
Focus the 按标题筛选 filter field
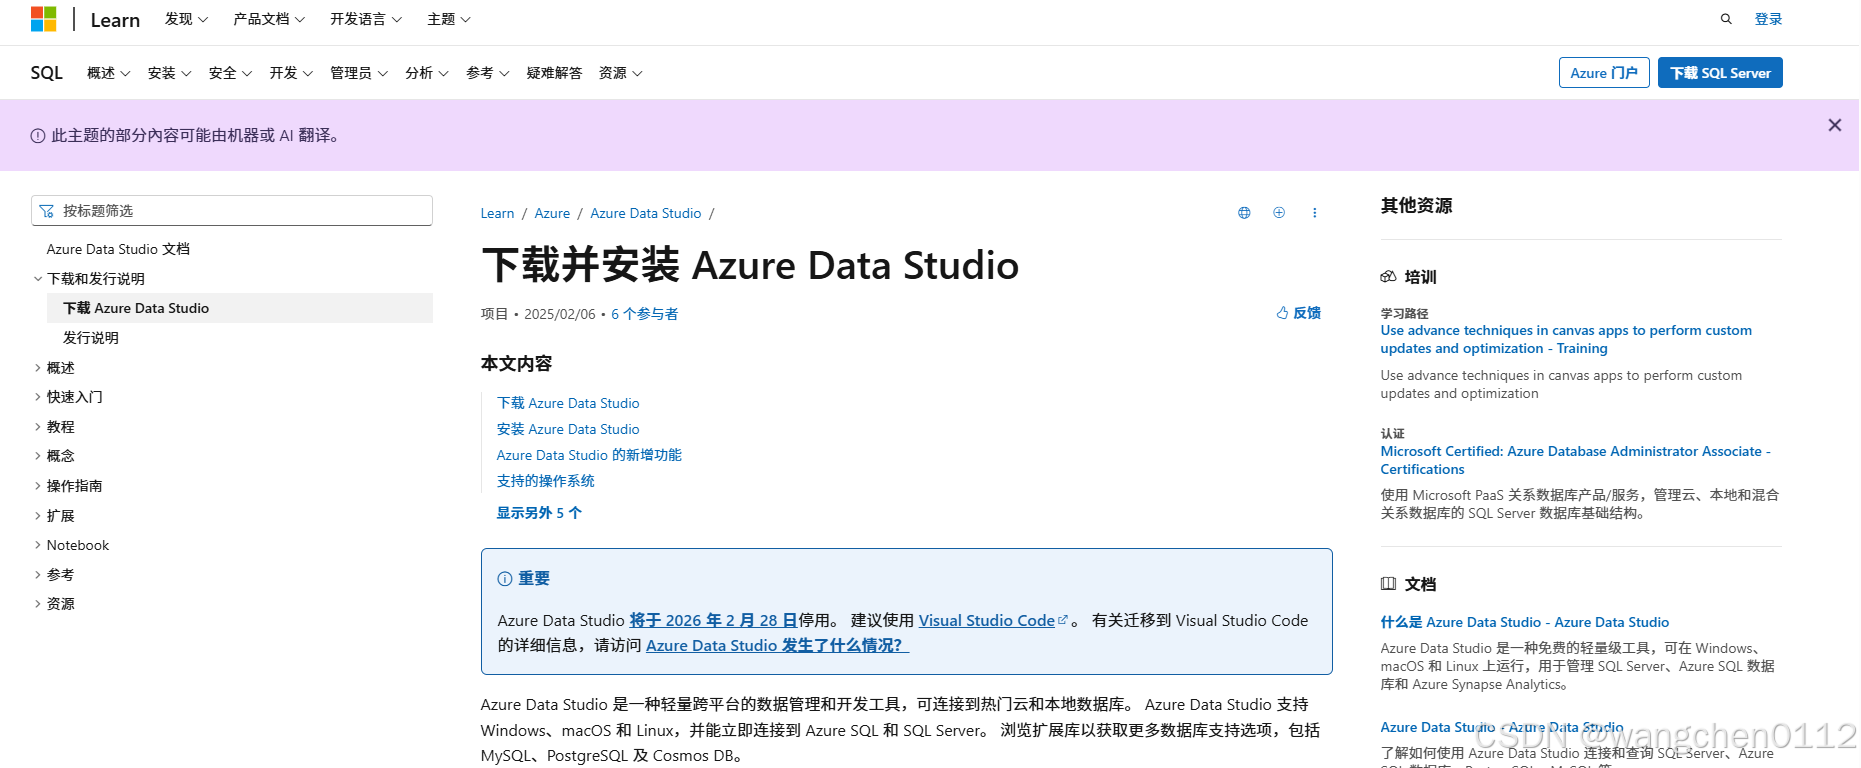tap(232, 211)
